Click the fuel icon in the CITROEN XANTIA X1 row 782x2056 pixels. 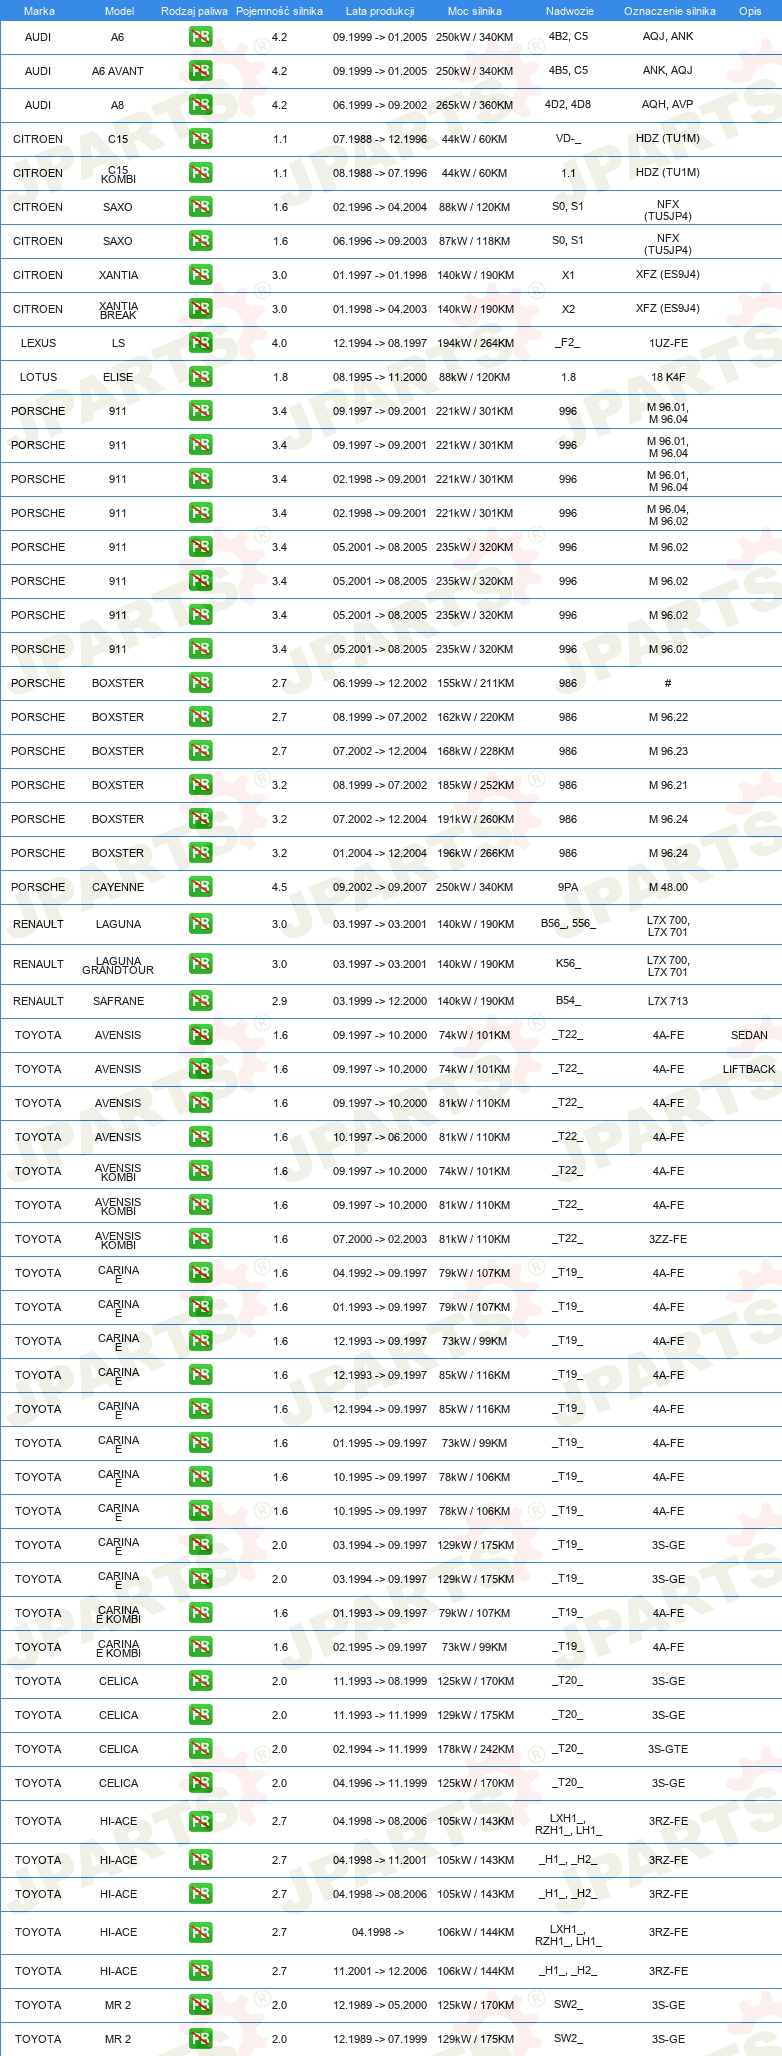[x=200, y=275]
